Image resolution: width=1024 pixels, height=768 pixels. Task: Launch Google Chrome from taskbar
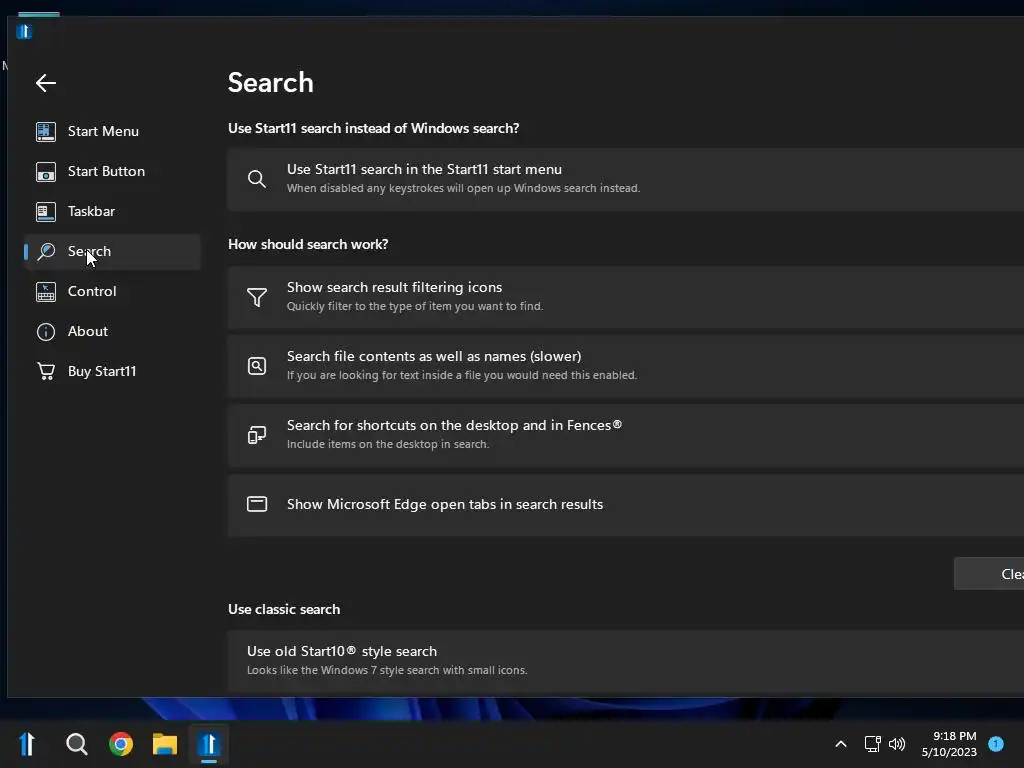(x=121, y=744)
